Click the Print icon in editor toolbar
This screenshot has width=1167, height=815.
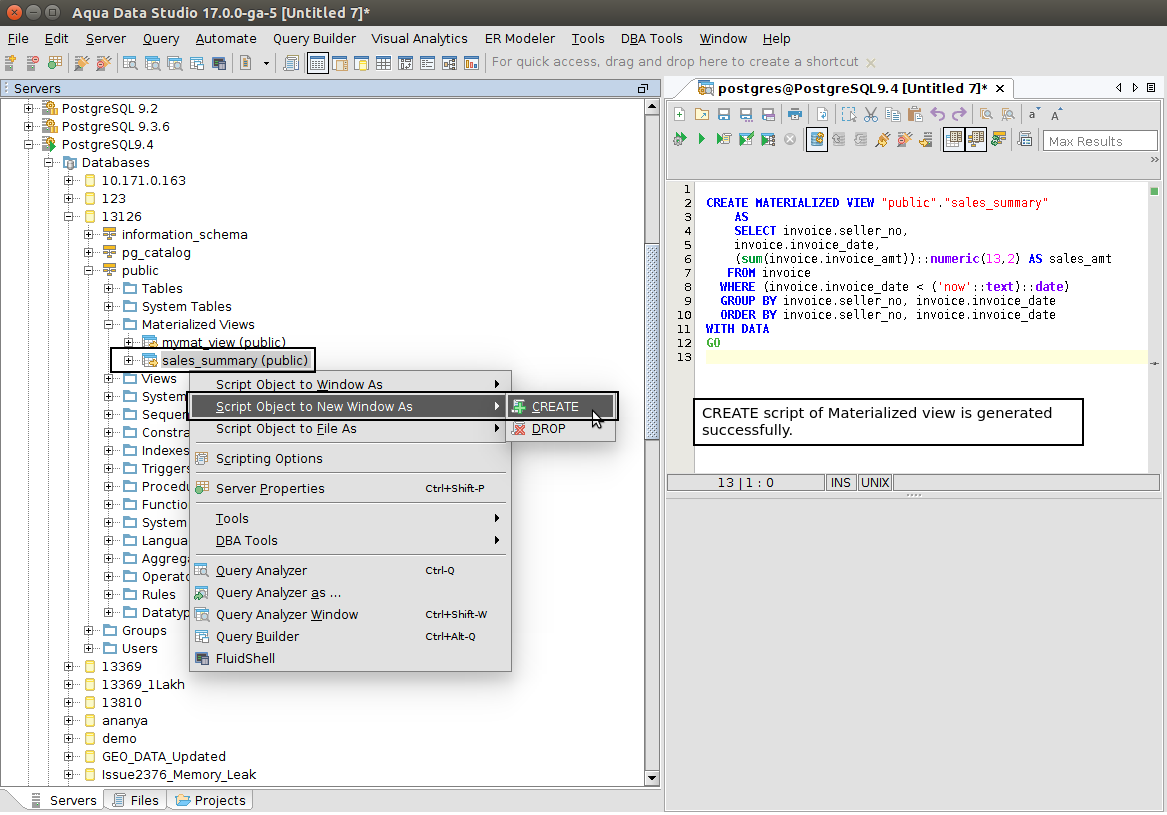point(794,114)
